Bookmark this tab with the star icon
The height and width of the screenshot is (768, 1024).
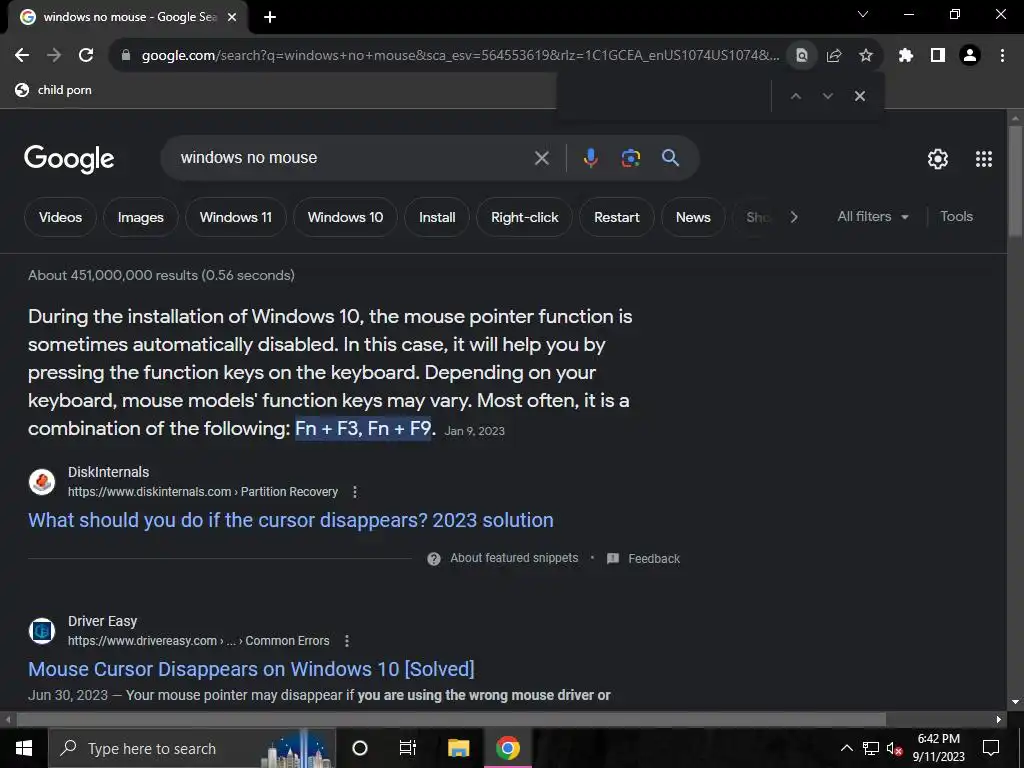(866, 56)
